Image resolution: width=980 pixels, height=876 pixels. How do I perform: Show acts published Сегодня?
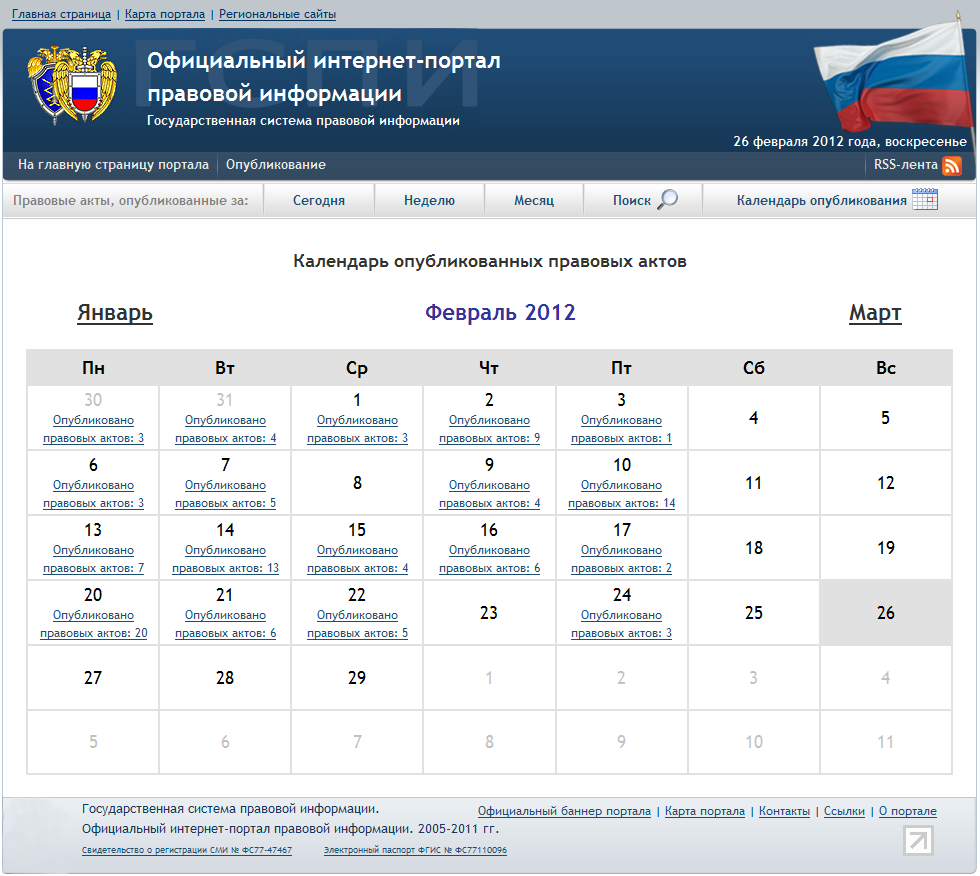click(x=319, y=201)
